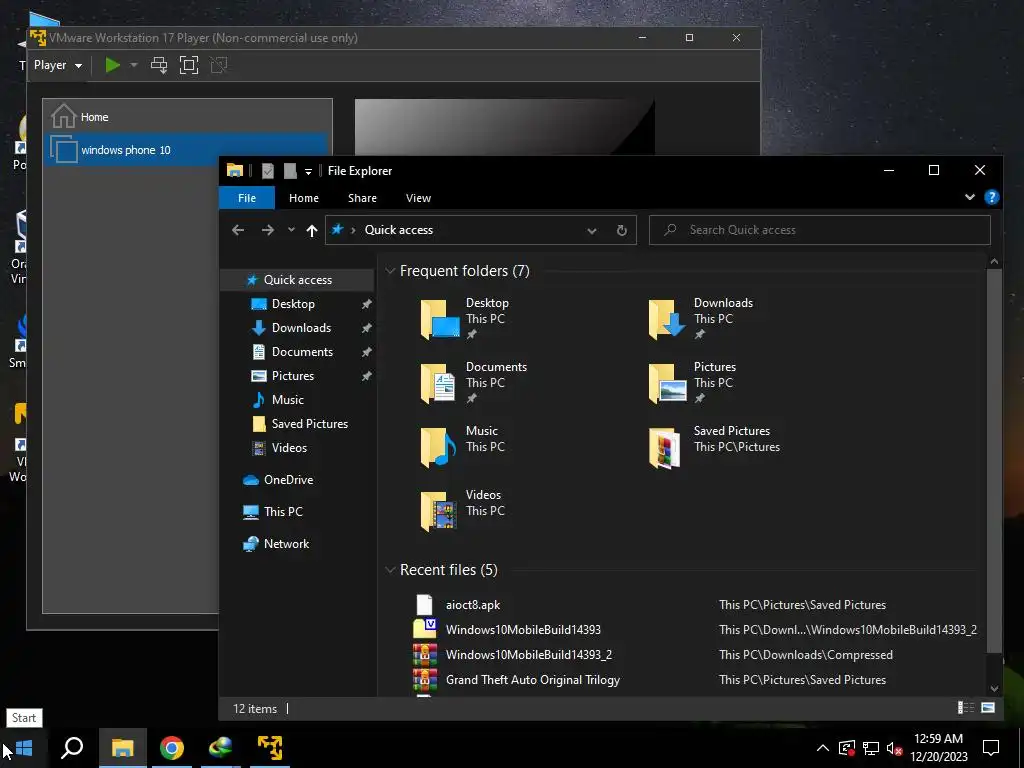Open the File tab in File Explorer
Viewport: 1024px width, 768px height.
coord(247,198)
